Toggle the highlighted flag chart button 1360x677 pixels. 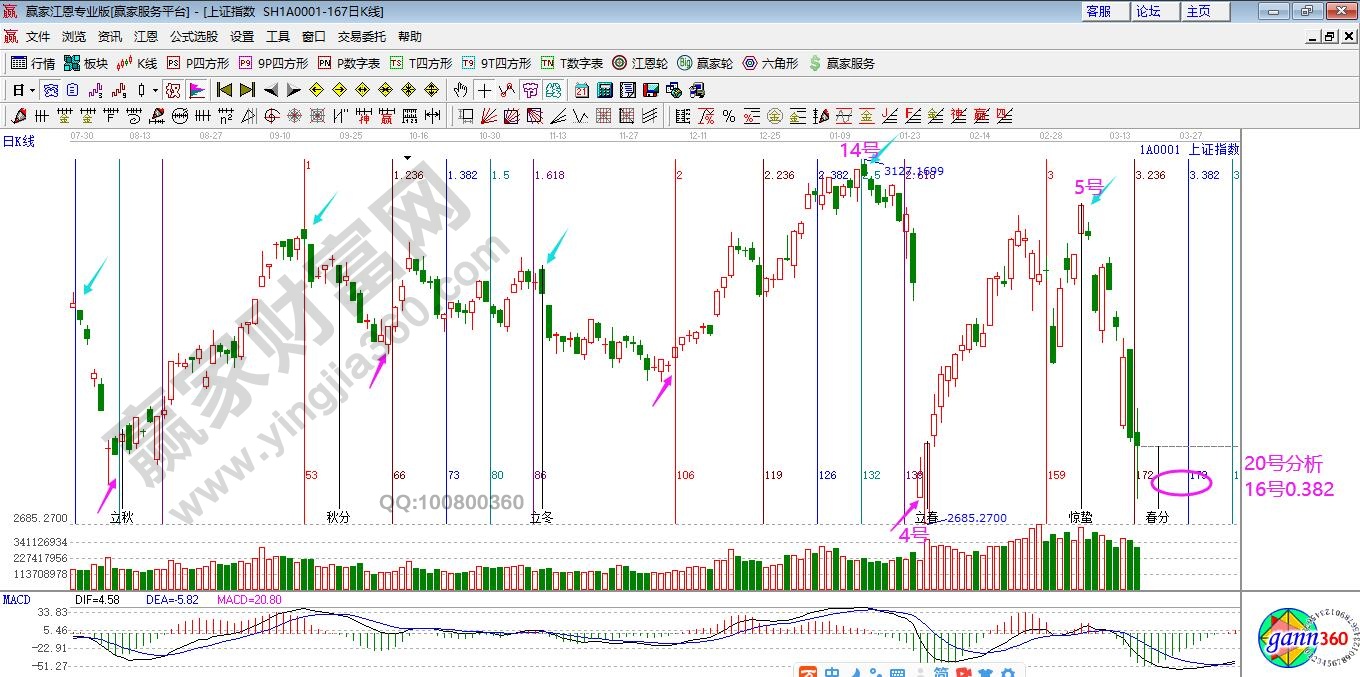[x=196, y=90]
